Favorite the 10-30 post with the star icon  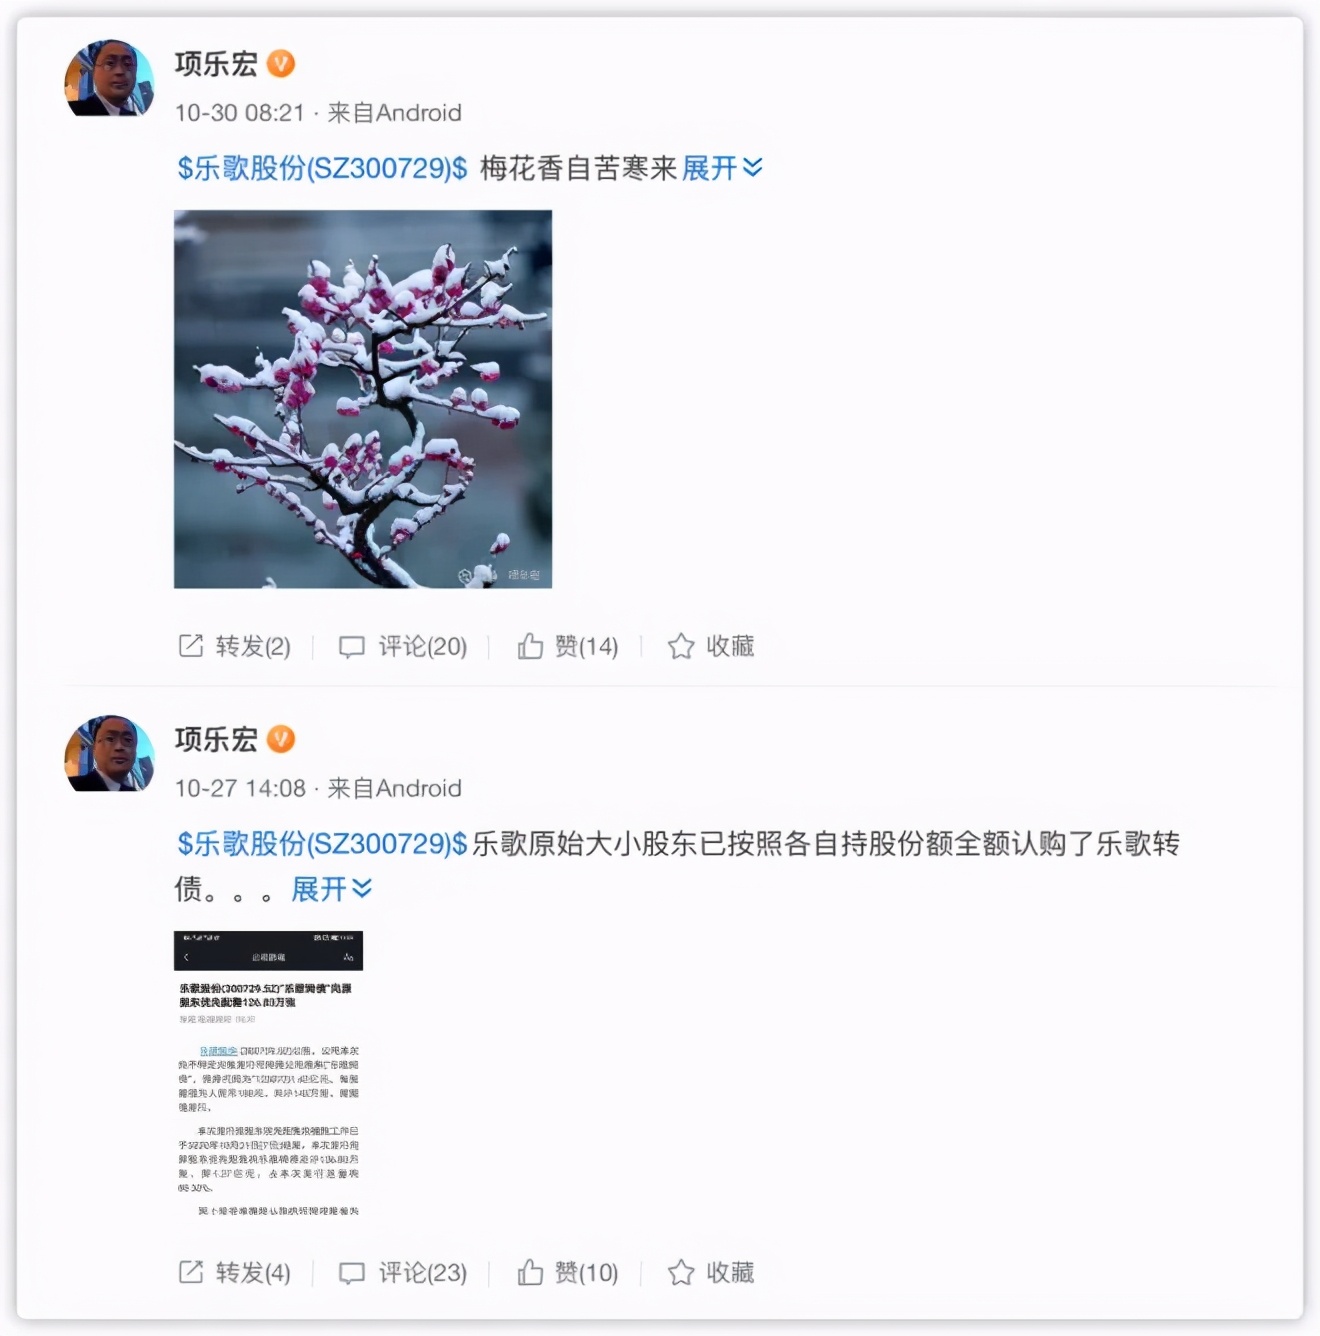[x=681, y=646]
